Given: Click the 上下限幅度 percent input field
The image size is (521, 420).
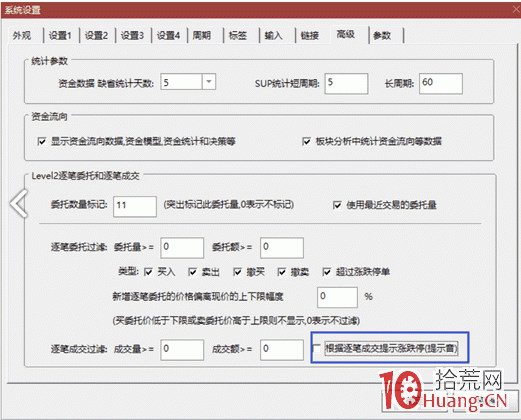Looking at the screenshot, I should pos(337,297).
